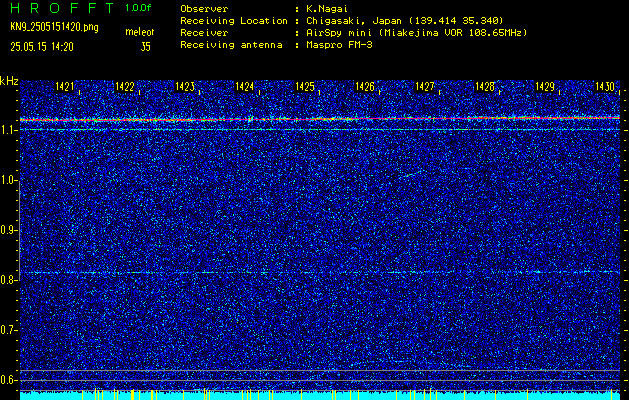Click the 0.9 kHz axis label

click(8, 230)
